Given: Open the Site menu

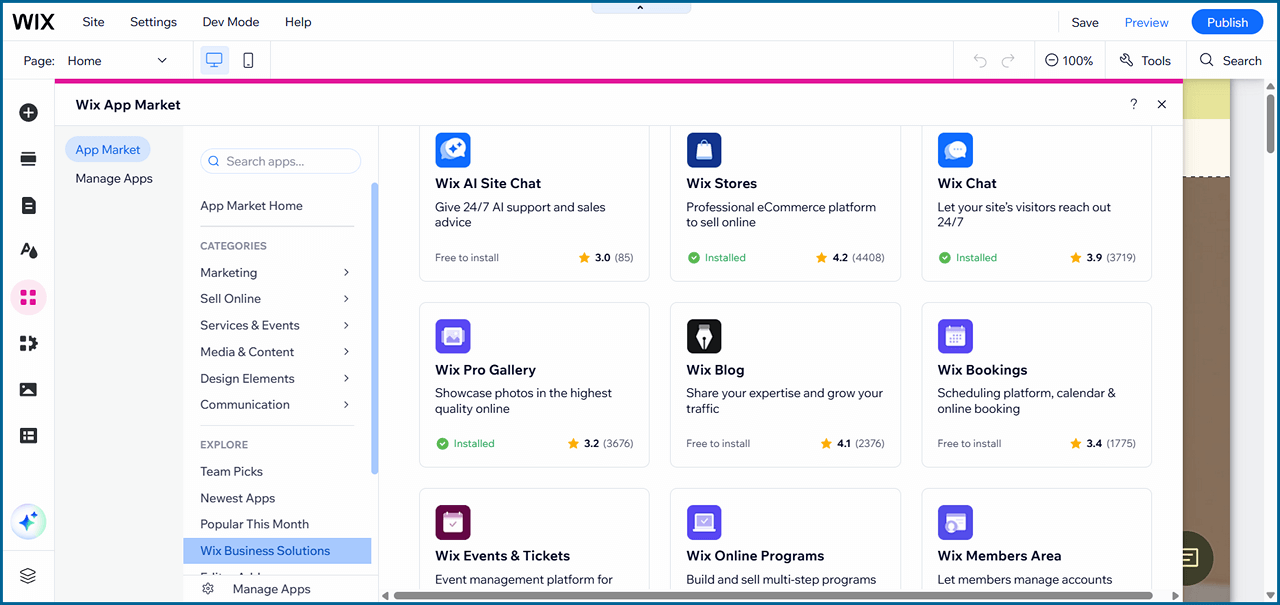Looking at the screenshot, I should coord(93,22).
